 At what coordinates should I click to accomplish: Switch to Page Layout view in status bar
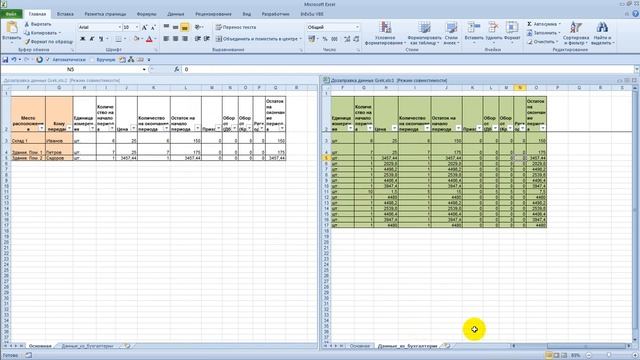click(x=557, y=356)
